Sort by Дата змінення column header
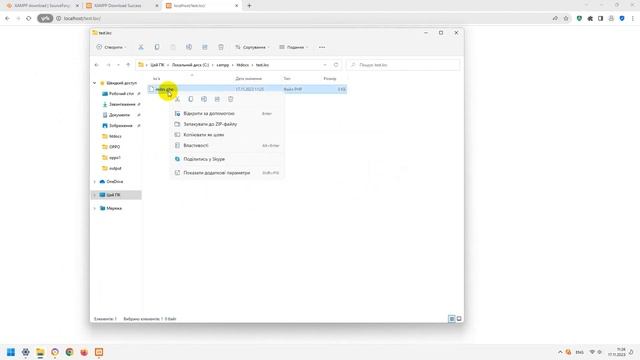640x360 pixels. click(249, 78)
